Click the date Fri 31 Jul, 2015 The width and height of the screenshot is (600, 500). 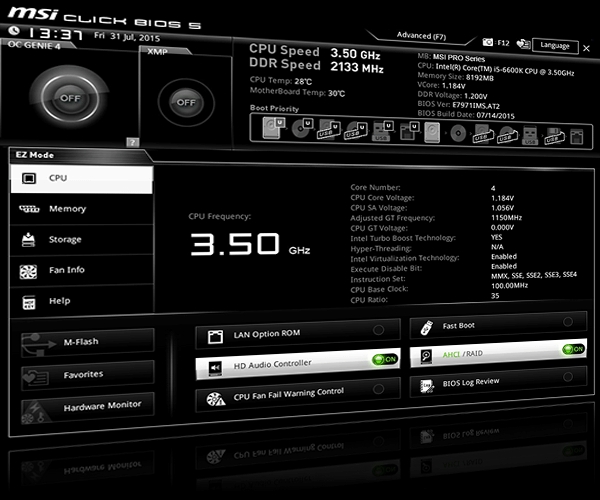pyautogui.click(x=127, y=37)
